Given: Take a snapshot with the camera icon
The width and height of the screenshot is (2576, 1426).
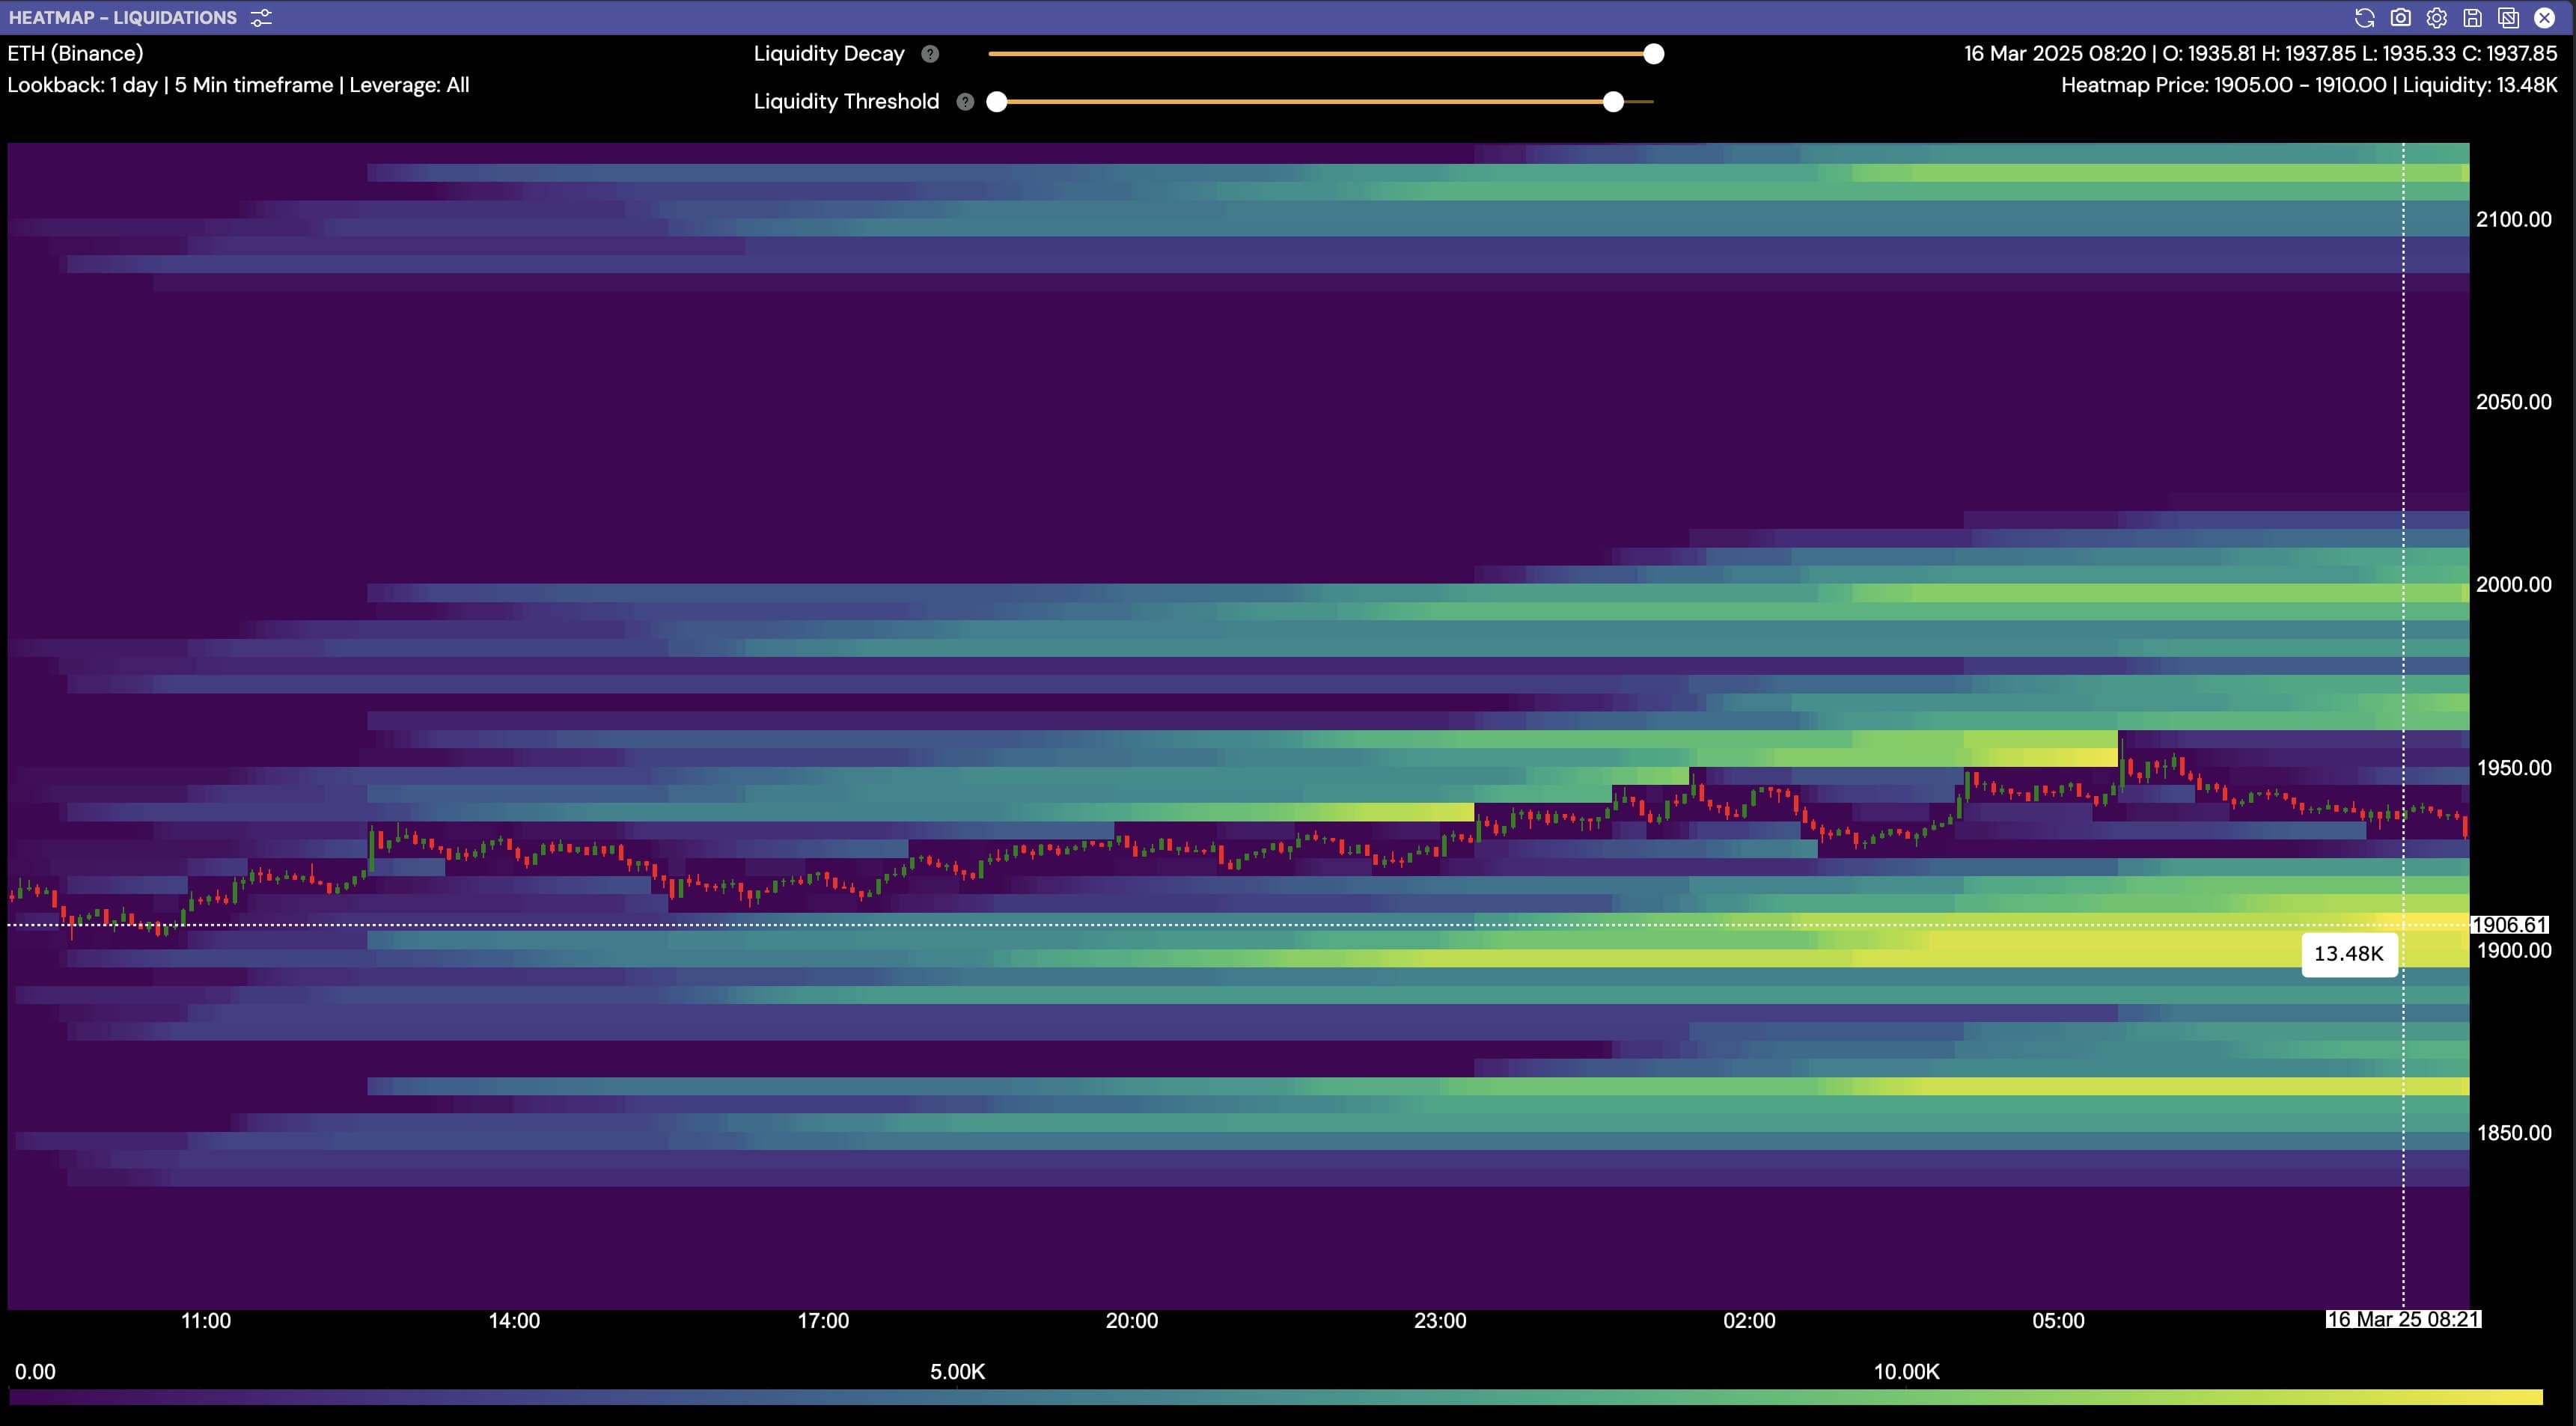Looking at the screenshot, I should [x=2400, y=18].
